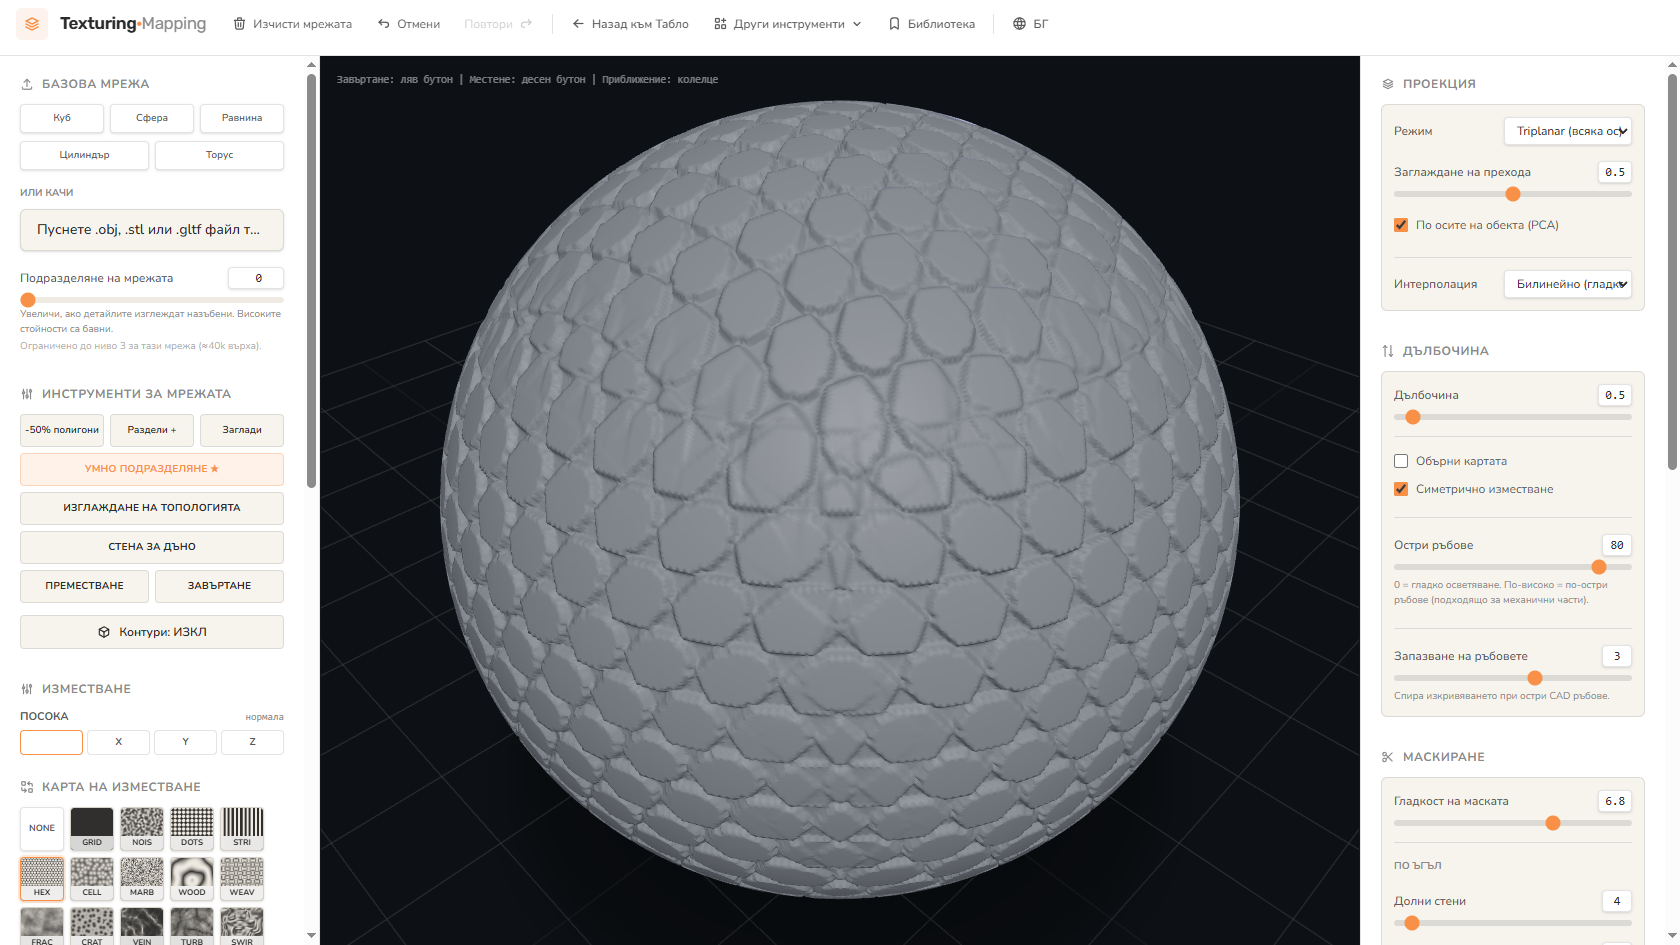Uncheck 'Симетрично изместване' checkbox
This screenshot has height=945, width=1680.
1401,489
